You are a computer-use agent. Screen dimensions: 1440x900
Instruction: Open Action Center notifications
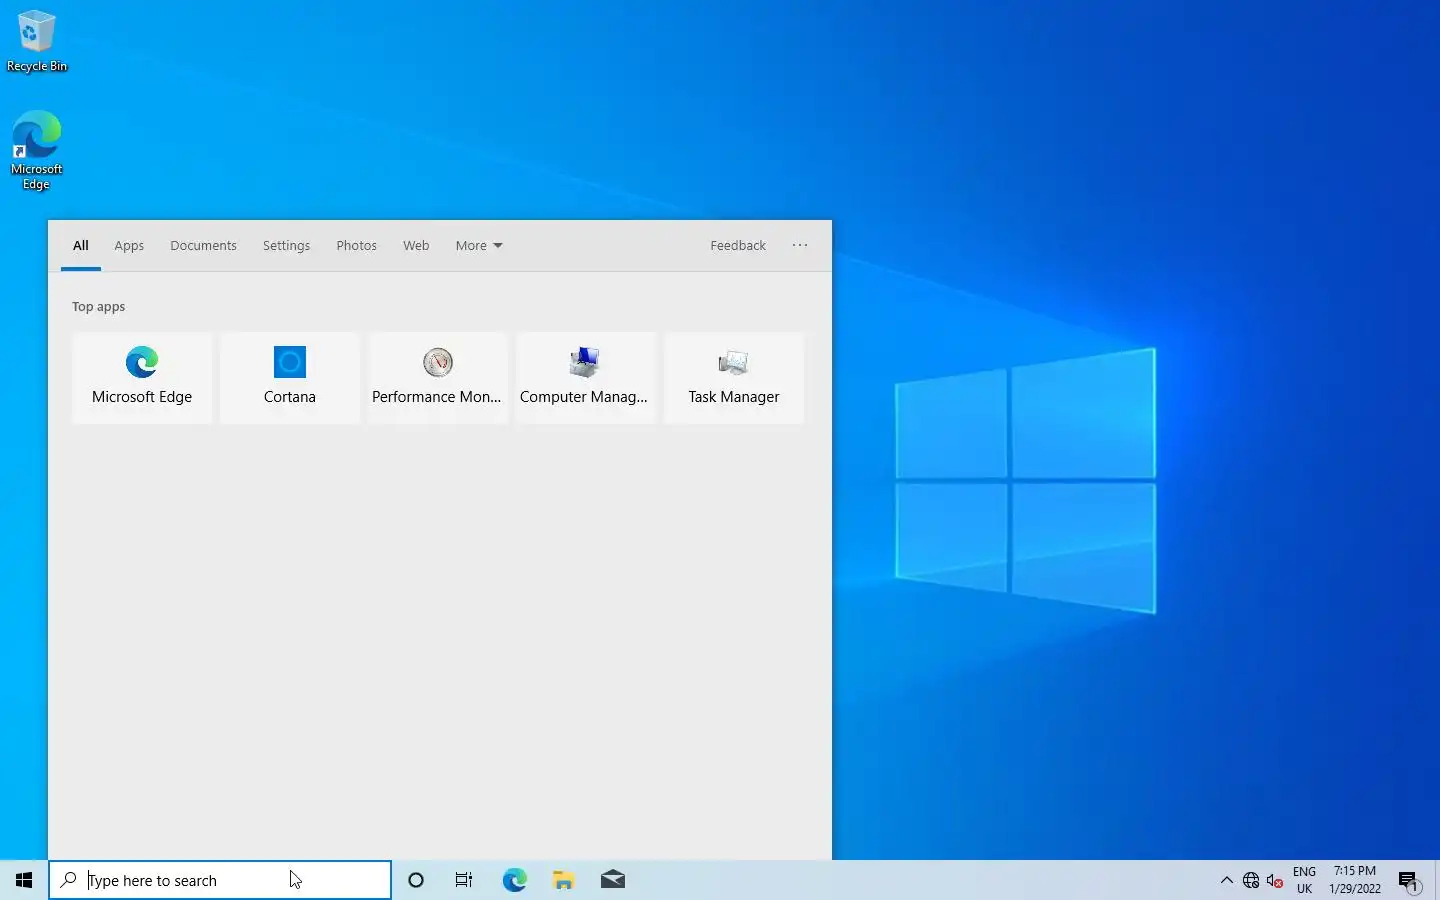click(x=1409, y=881)
